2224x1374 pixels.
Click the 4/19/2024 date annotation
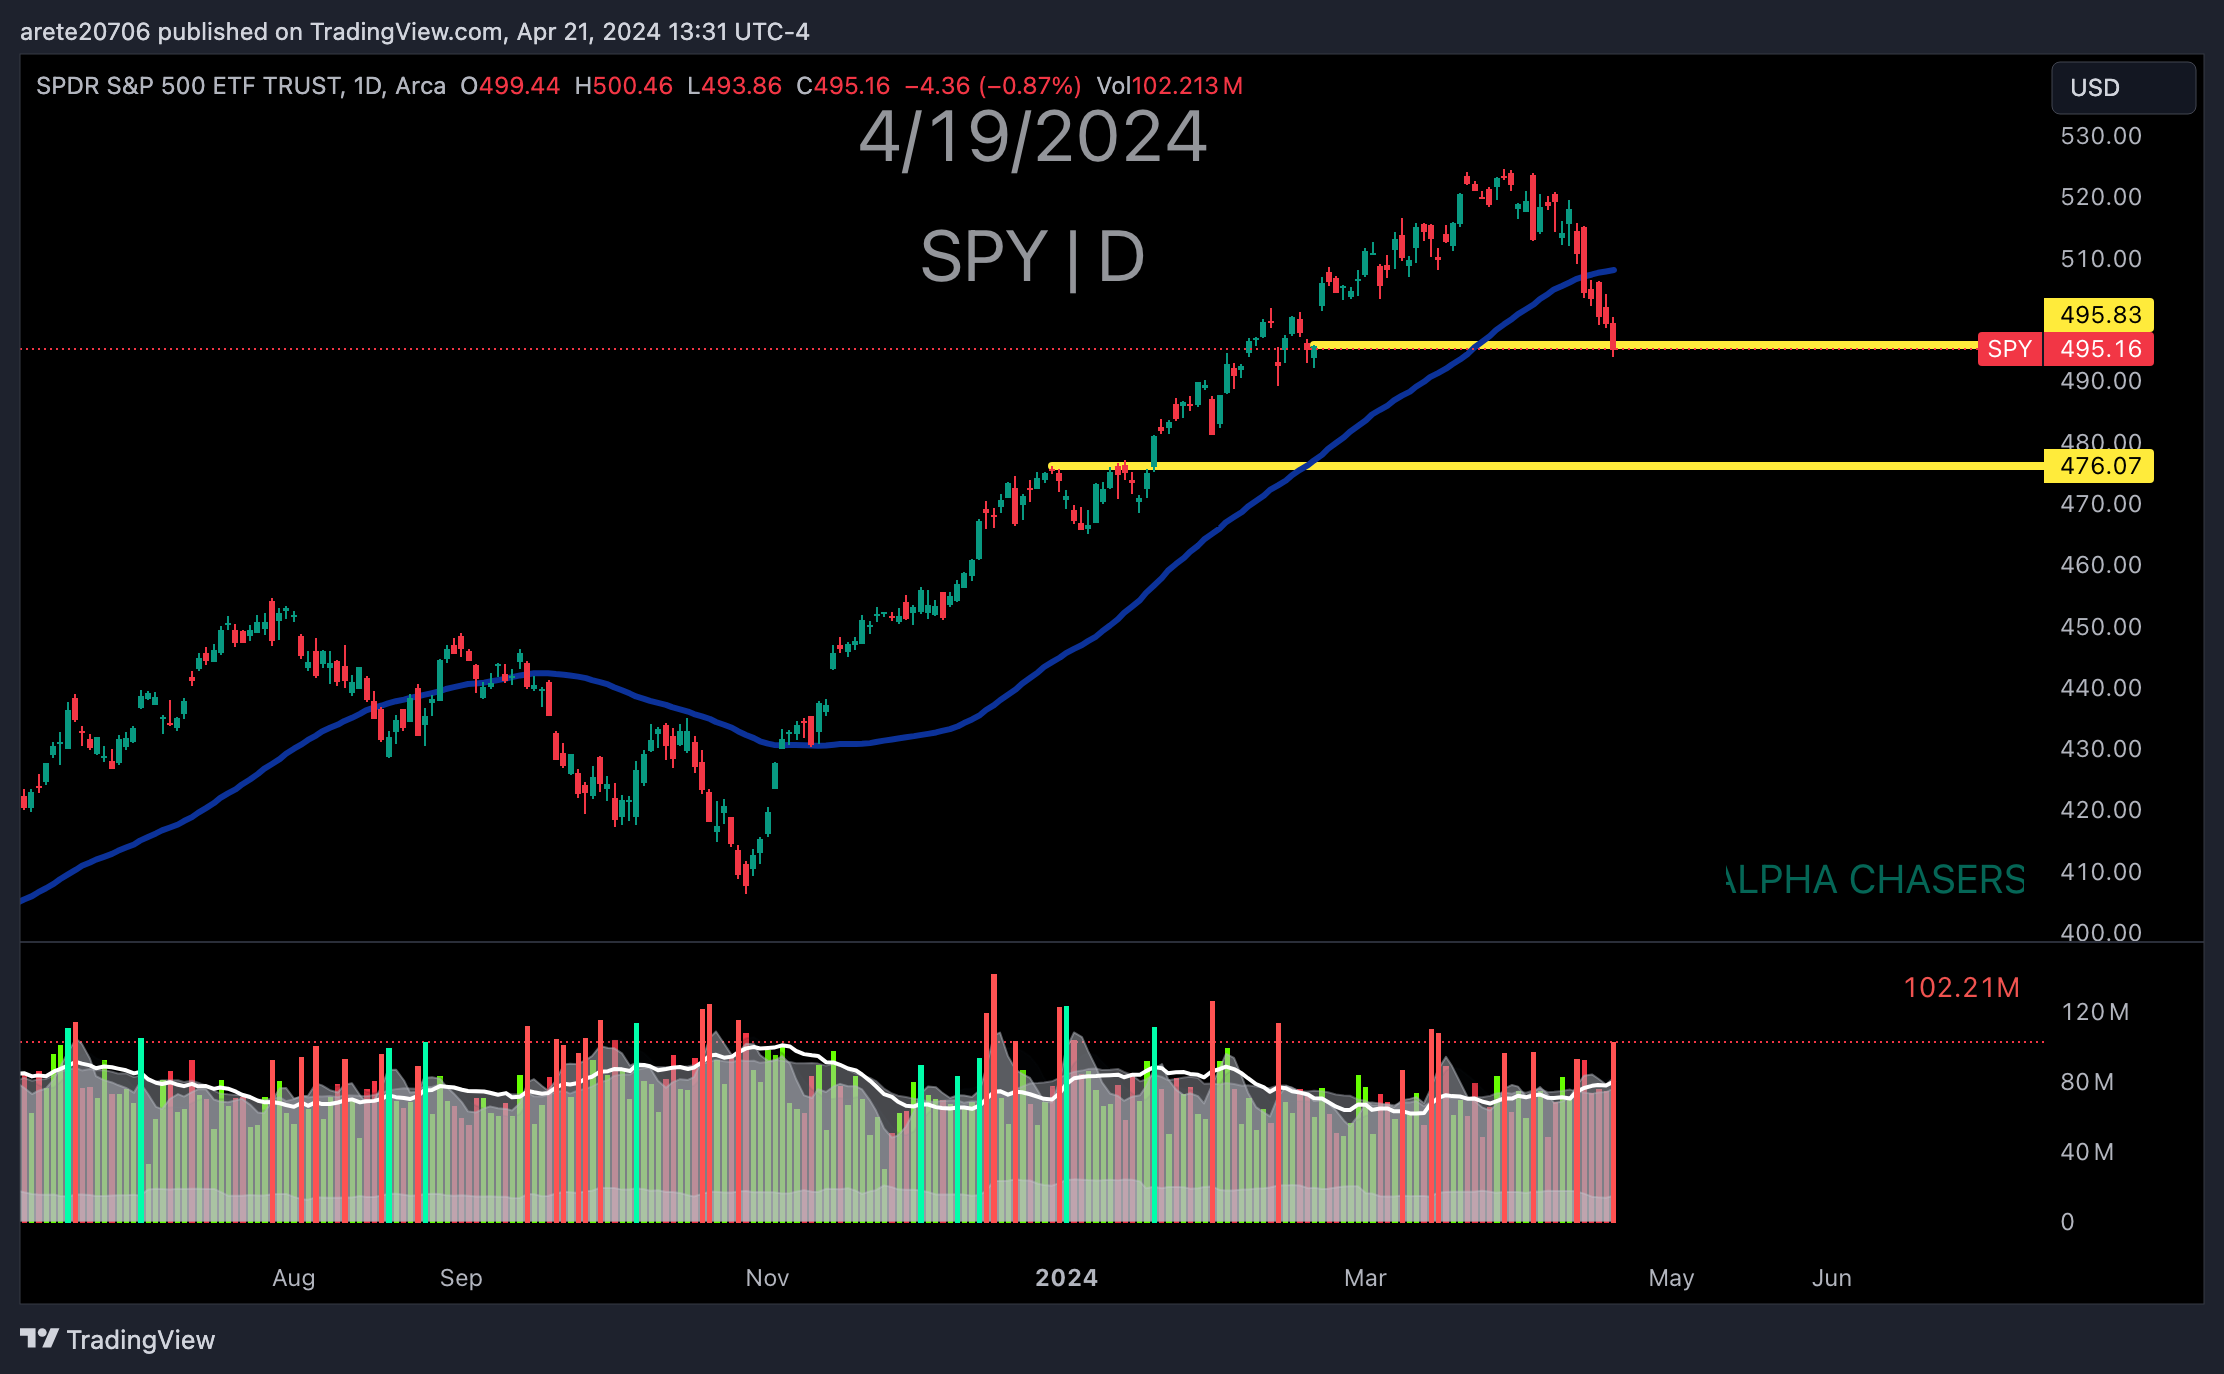click(x=1033, y=137)
